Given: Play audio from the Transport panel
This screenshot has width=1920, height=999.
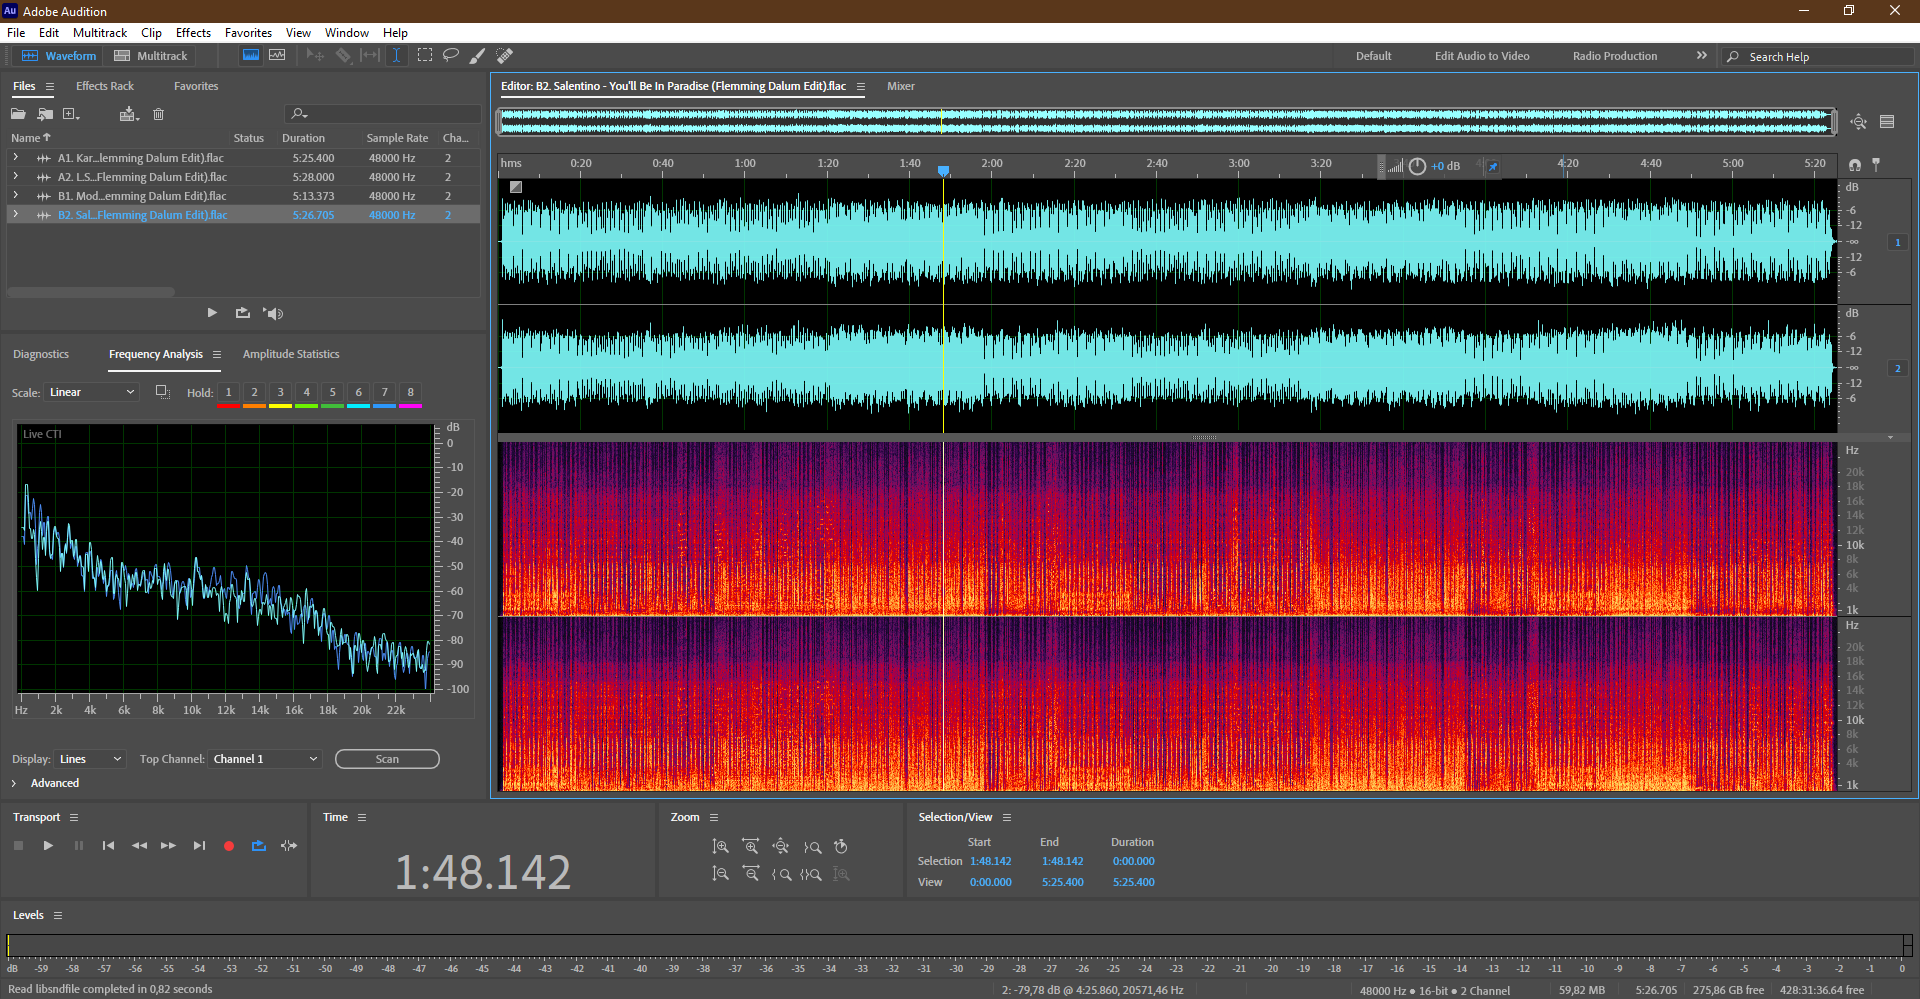Looking at the screenshot, I should pyautogui.click(x=48, y=846).
